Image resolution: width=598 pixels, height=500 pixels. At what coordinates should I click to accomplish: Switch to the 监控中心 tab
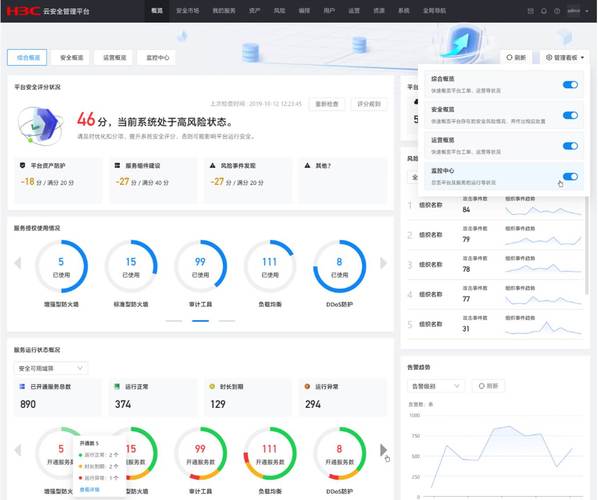[157, 57]
